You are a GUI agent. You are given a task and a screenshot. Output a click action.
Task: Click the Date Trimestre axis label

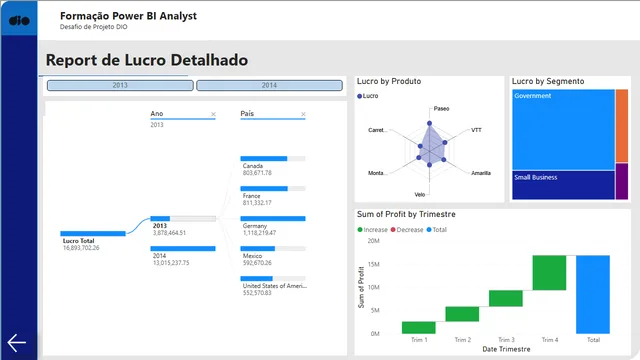click(506, 349)
